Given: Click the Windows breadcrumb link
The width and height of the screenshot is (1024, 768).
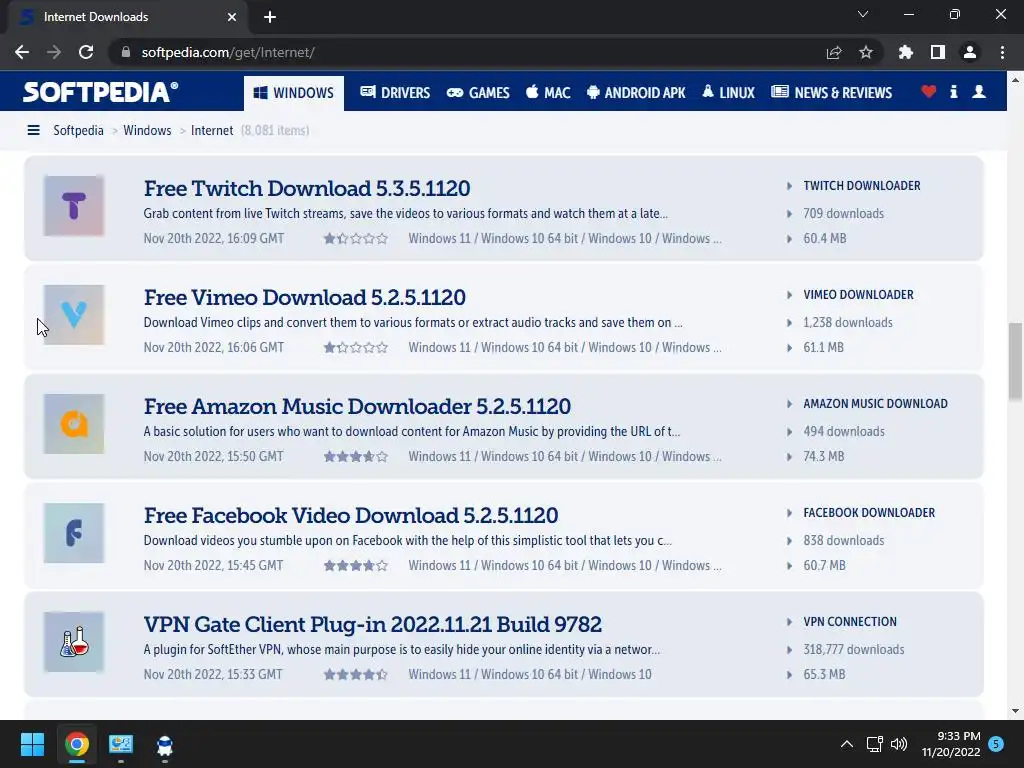Looking at the screenshot, I should pyautogui.click(x=147, y=131).
